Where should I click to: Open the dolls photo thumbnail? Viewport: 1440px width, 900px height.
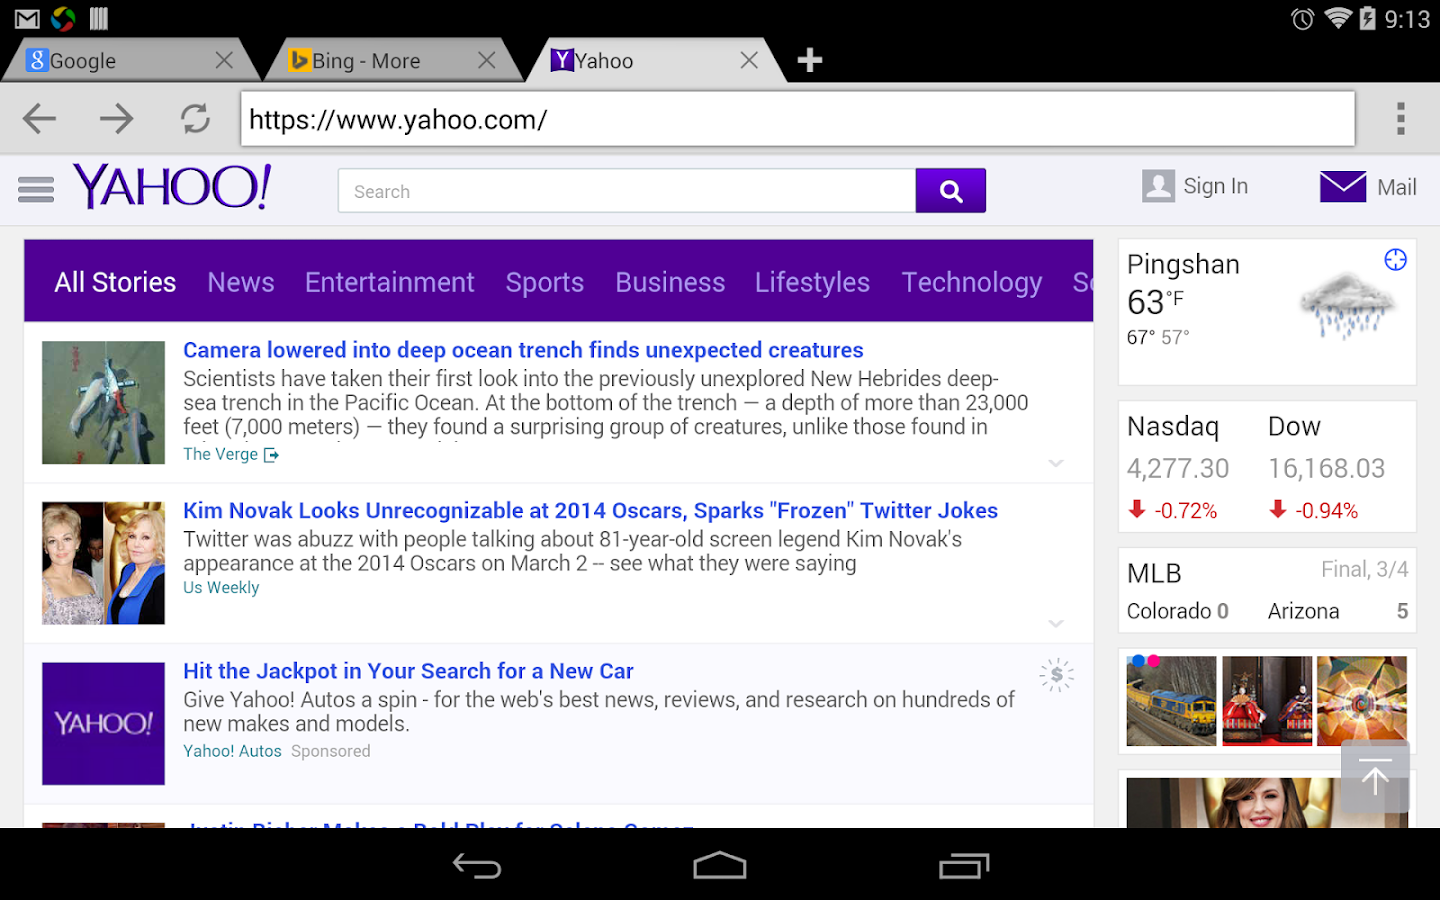1267,701
